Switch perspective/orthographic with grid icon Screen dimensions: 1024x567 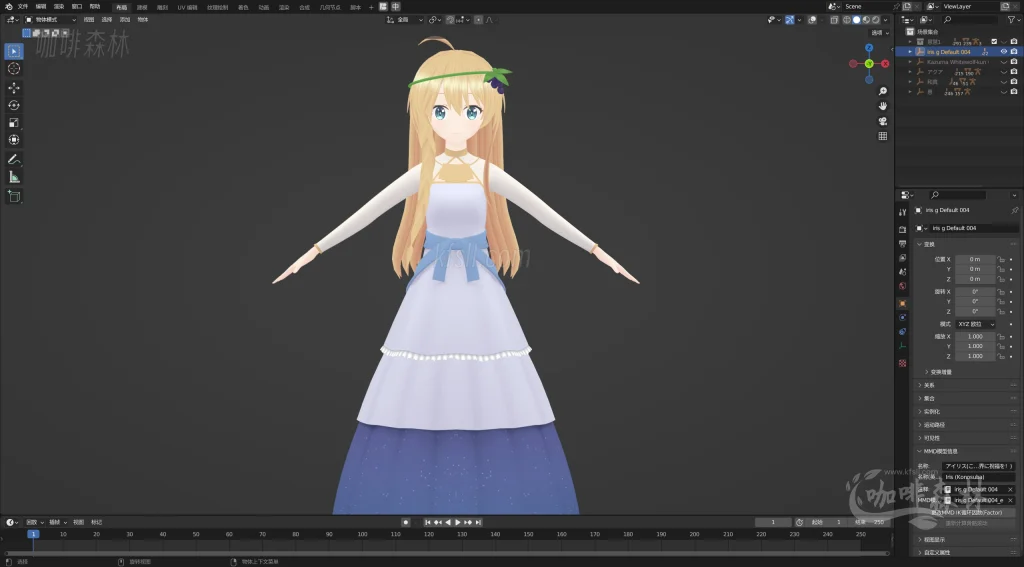click(x=882, y=137)
